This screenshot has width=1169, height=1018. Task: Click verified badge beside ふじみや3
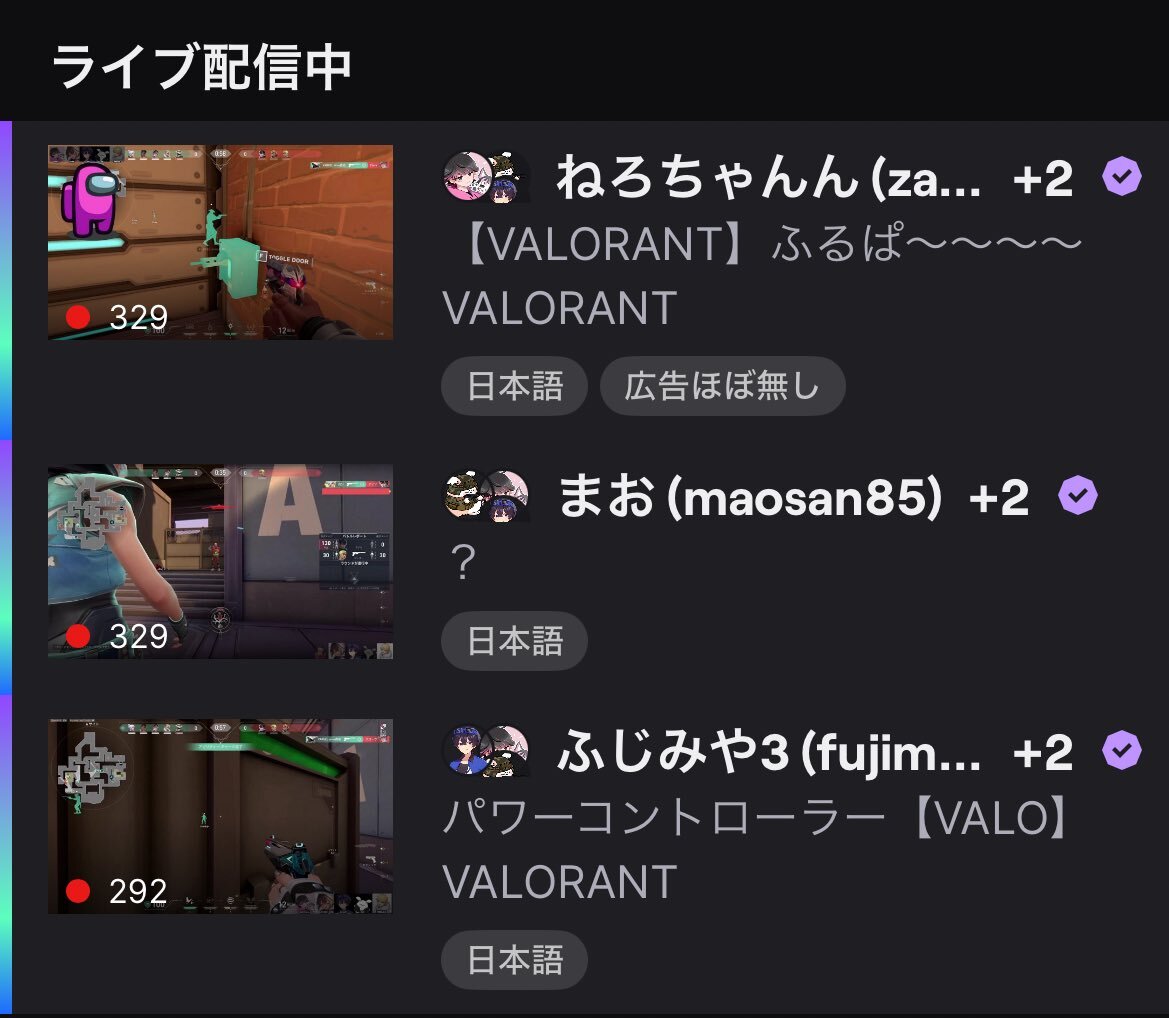(1122, 750)
